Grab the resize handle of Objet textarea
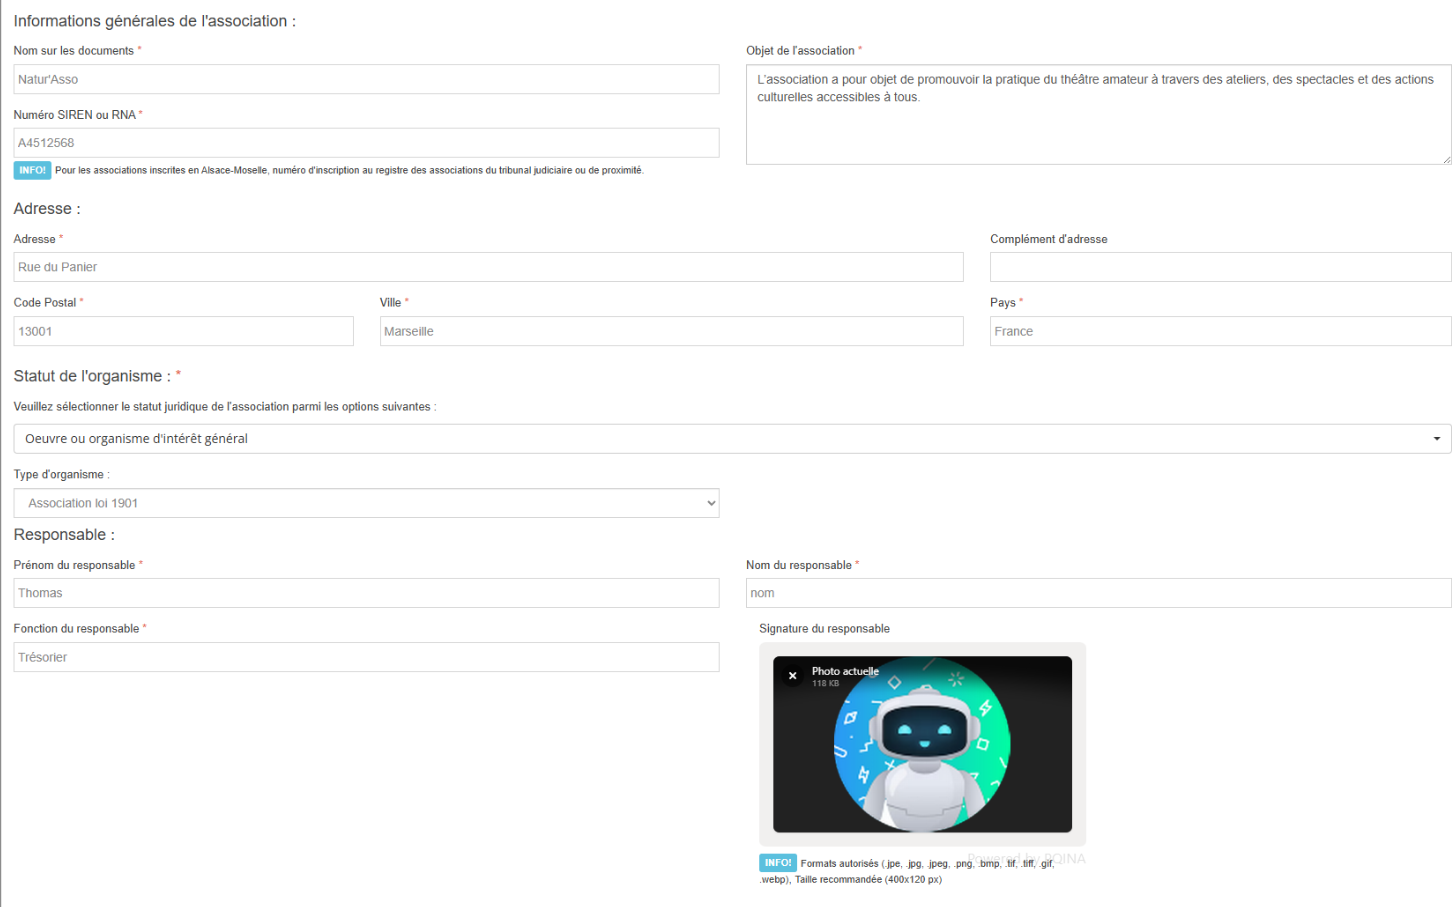The width and height of the screenshot is (1452, 907). coord(1445,159)
